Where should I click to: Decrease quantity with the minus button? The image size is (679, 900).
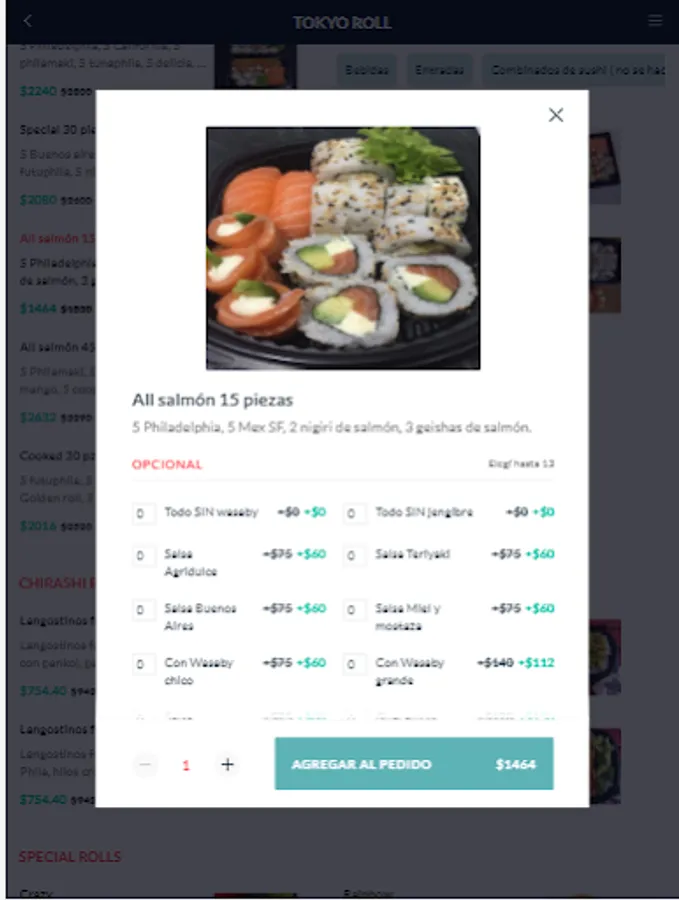[145, 765]
